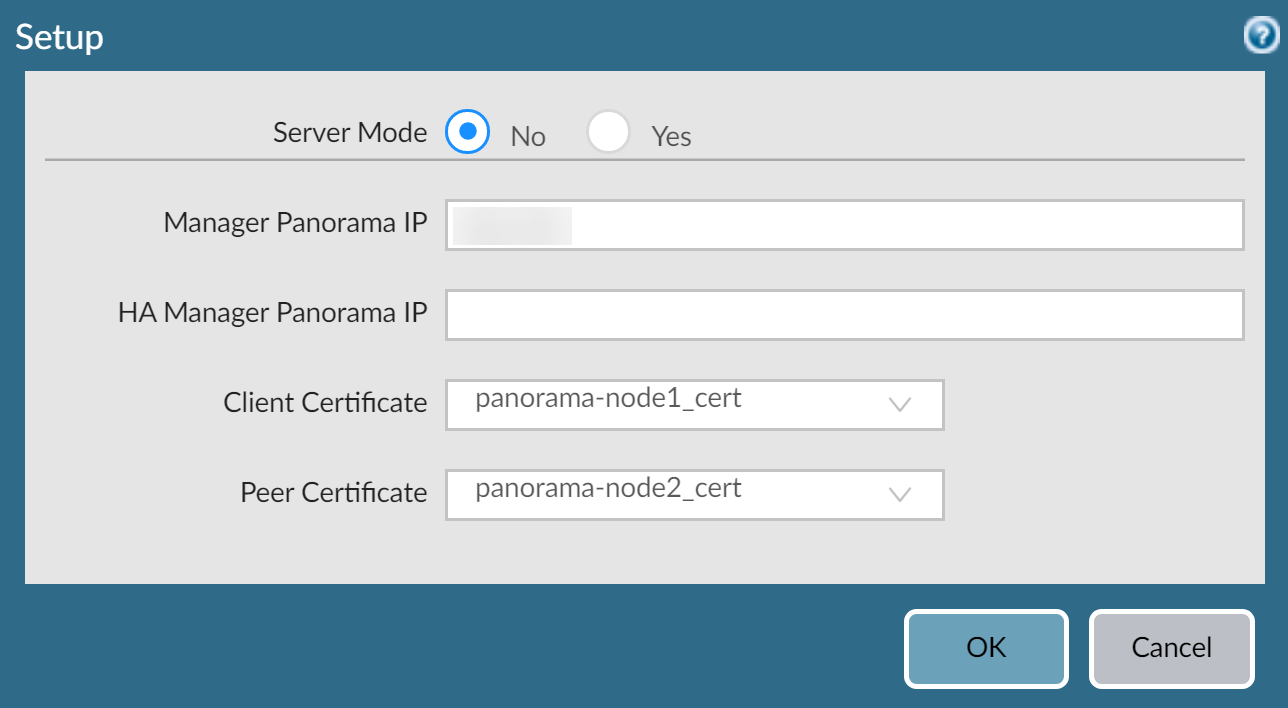Confirm settings with the OK button
Screen dimensions: 1288x708
point(986,648)
